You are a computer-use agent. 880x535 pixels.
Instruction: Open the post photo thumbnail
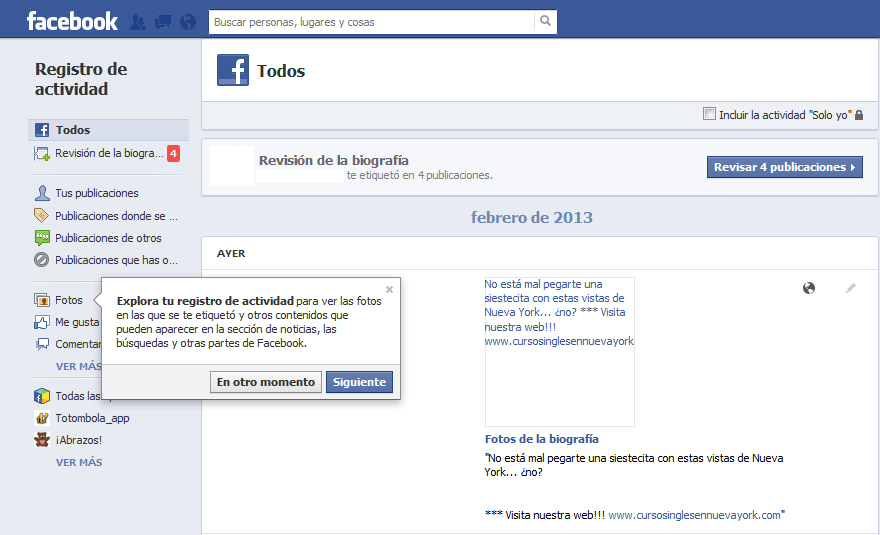[560, 352]
